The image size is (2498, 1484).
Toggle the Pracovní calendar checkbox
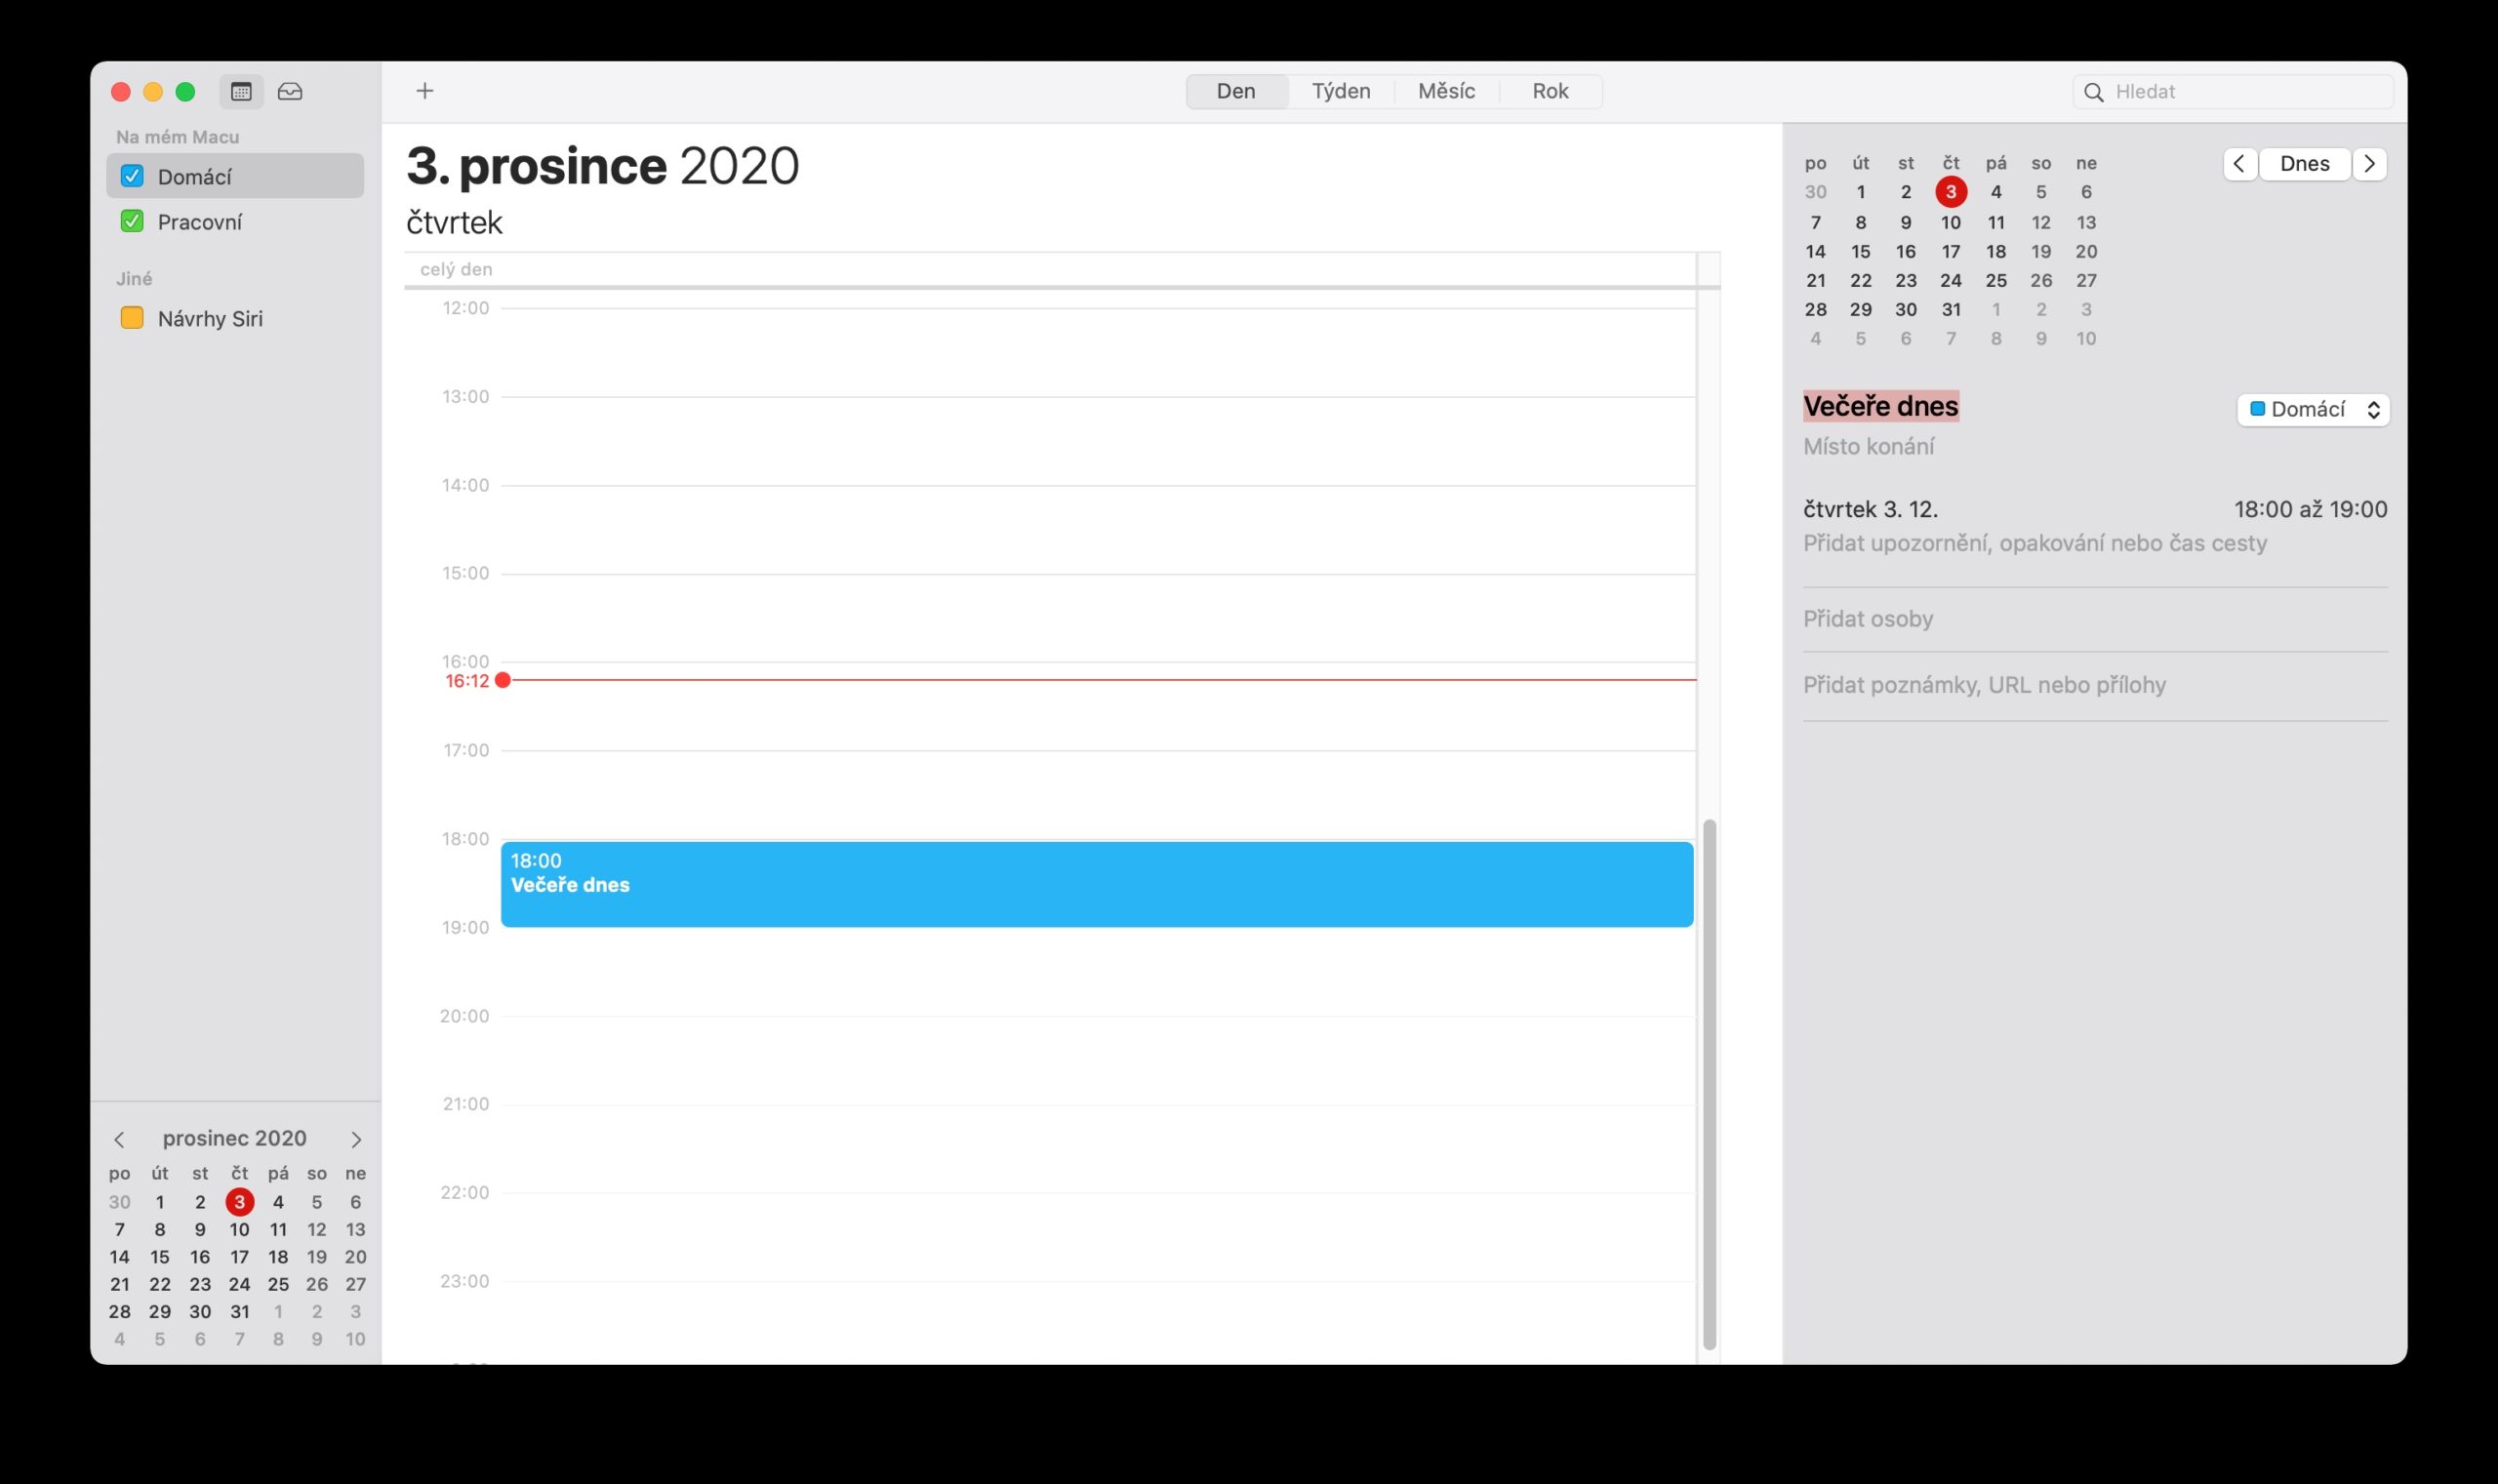coord(132,221)
